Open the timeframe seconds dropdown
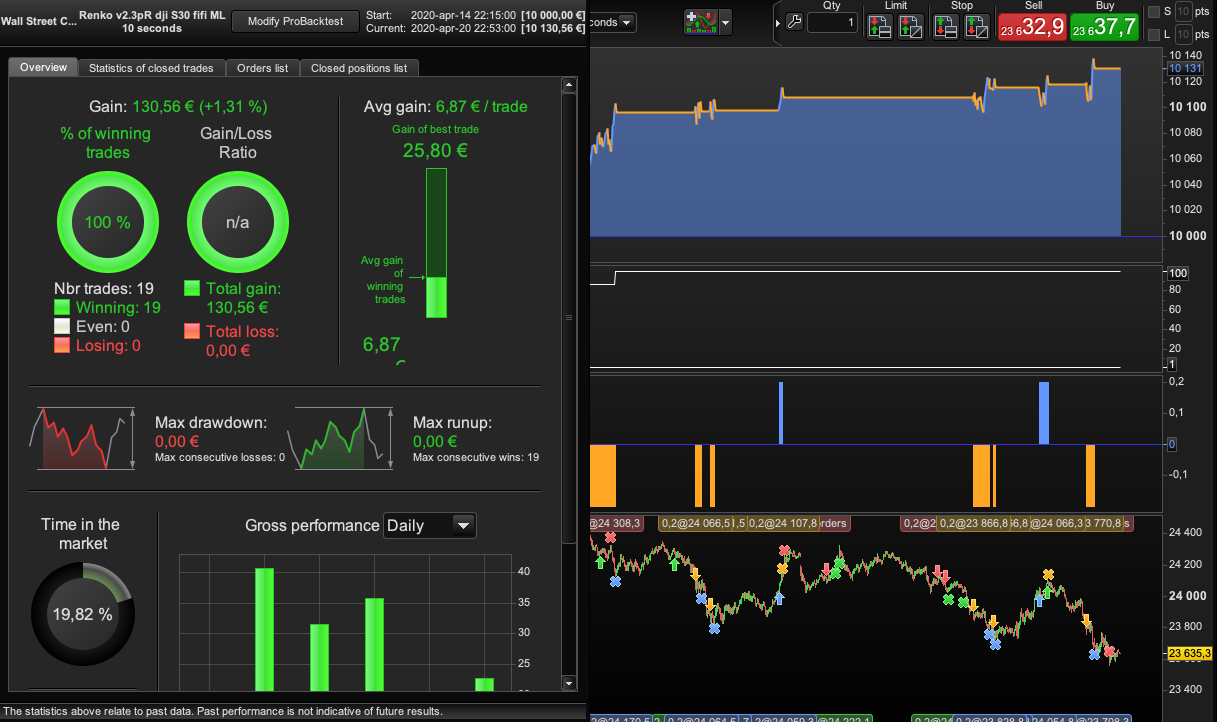The height and width of the screenshot is (722, 1217). 612,22
